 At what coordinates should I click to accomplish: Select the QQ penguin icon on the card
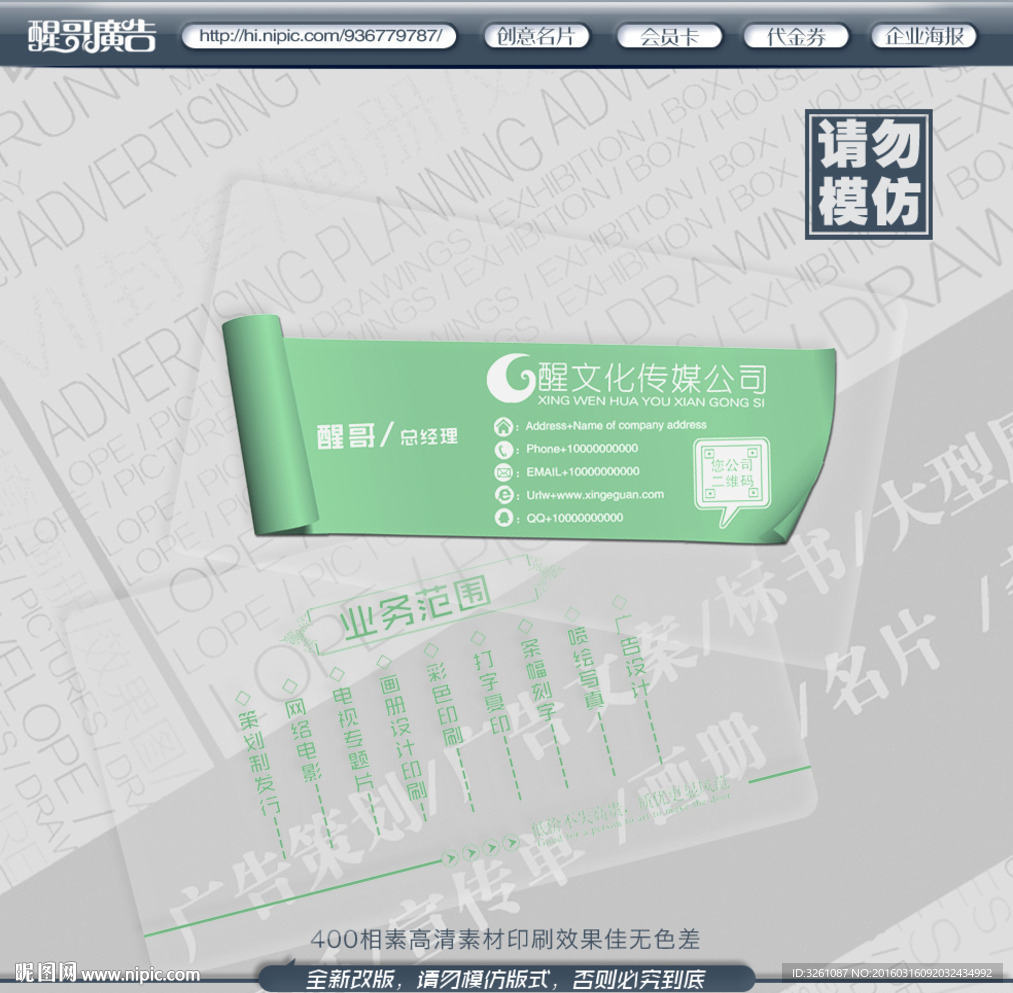[502, 518]
